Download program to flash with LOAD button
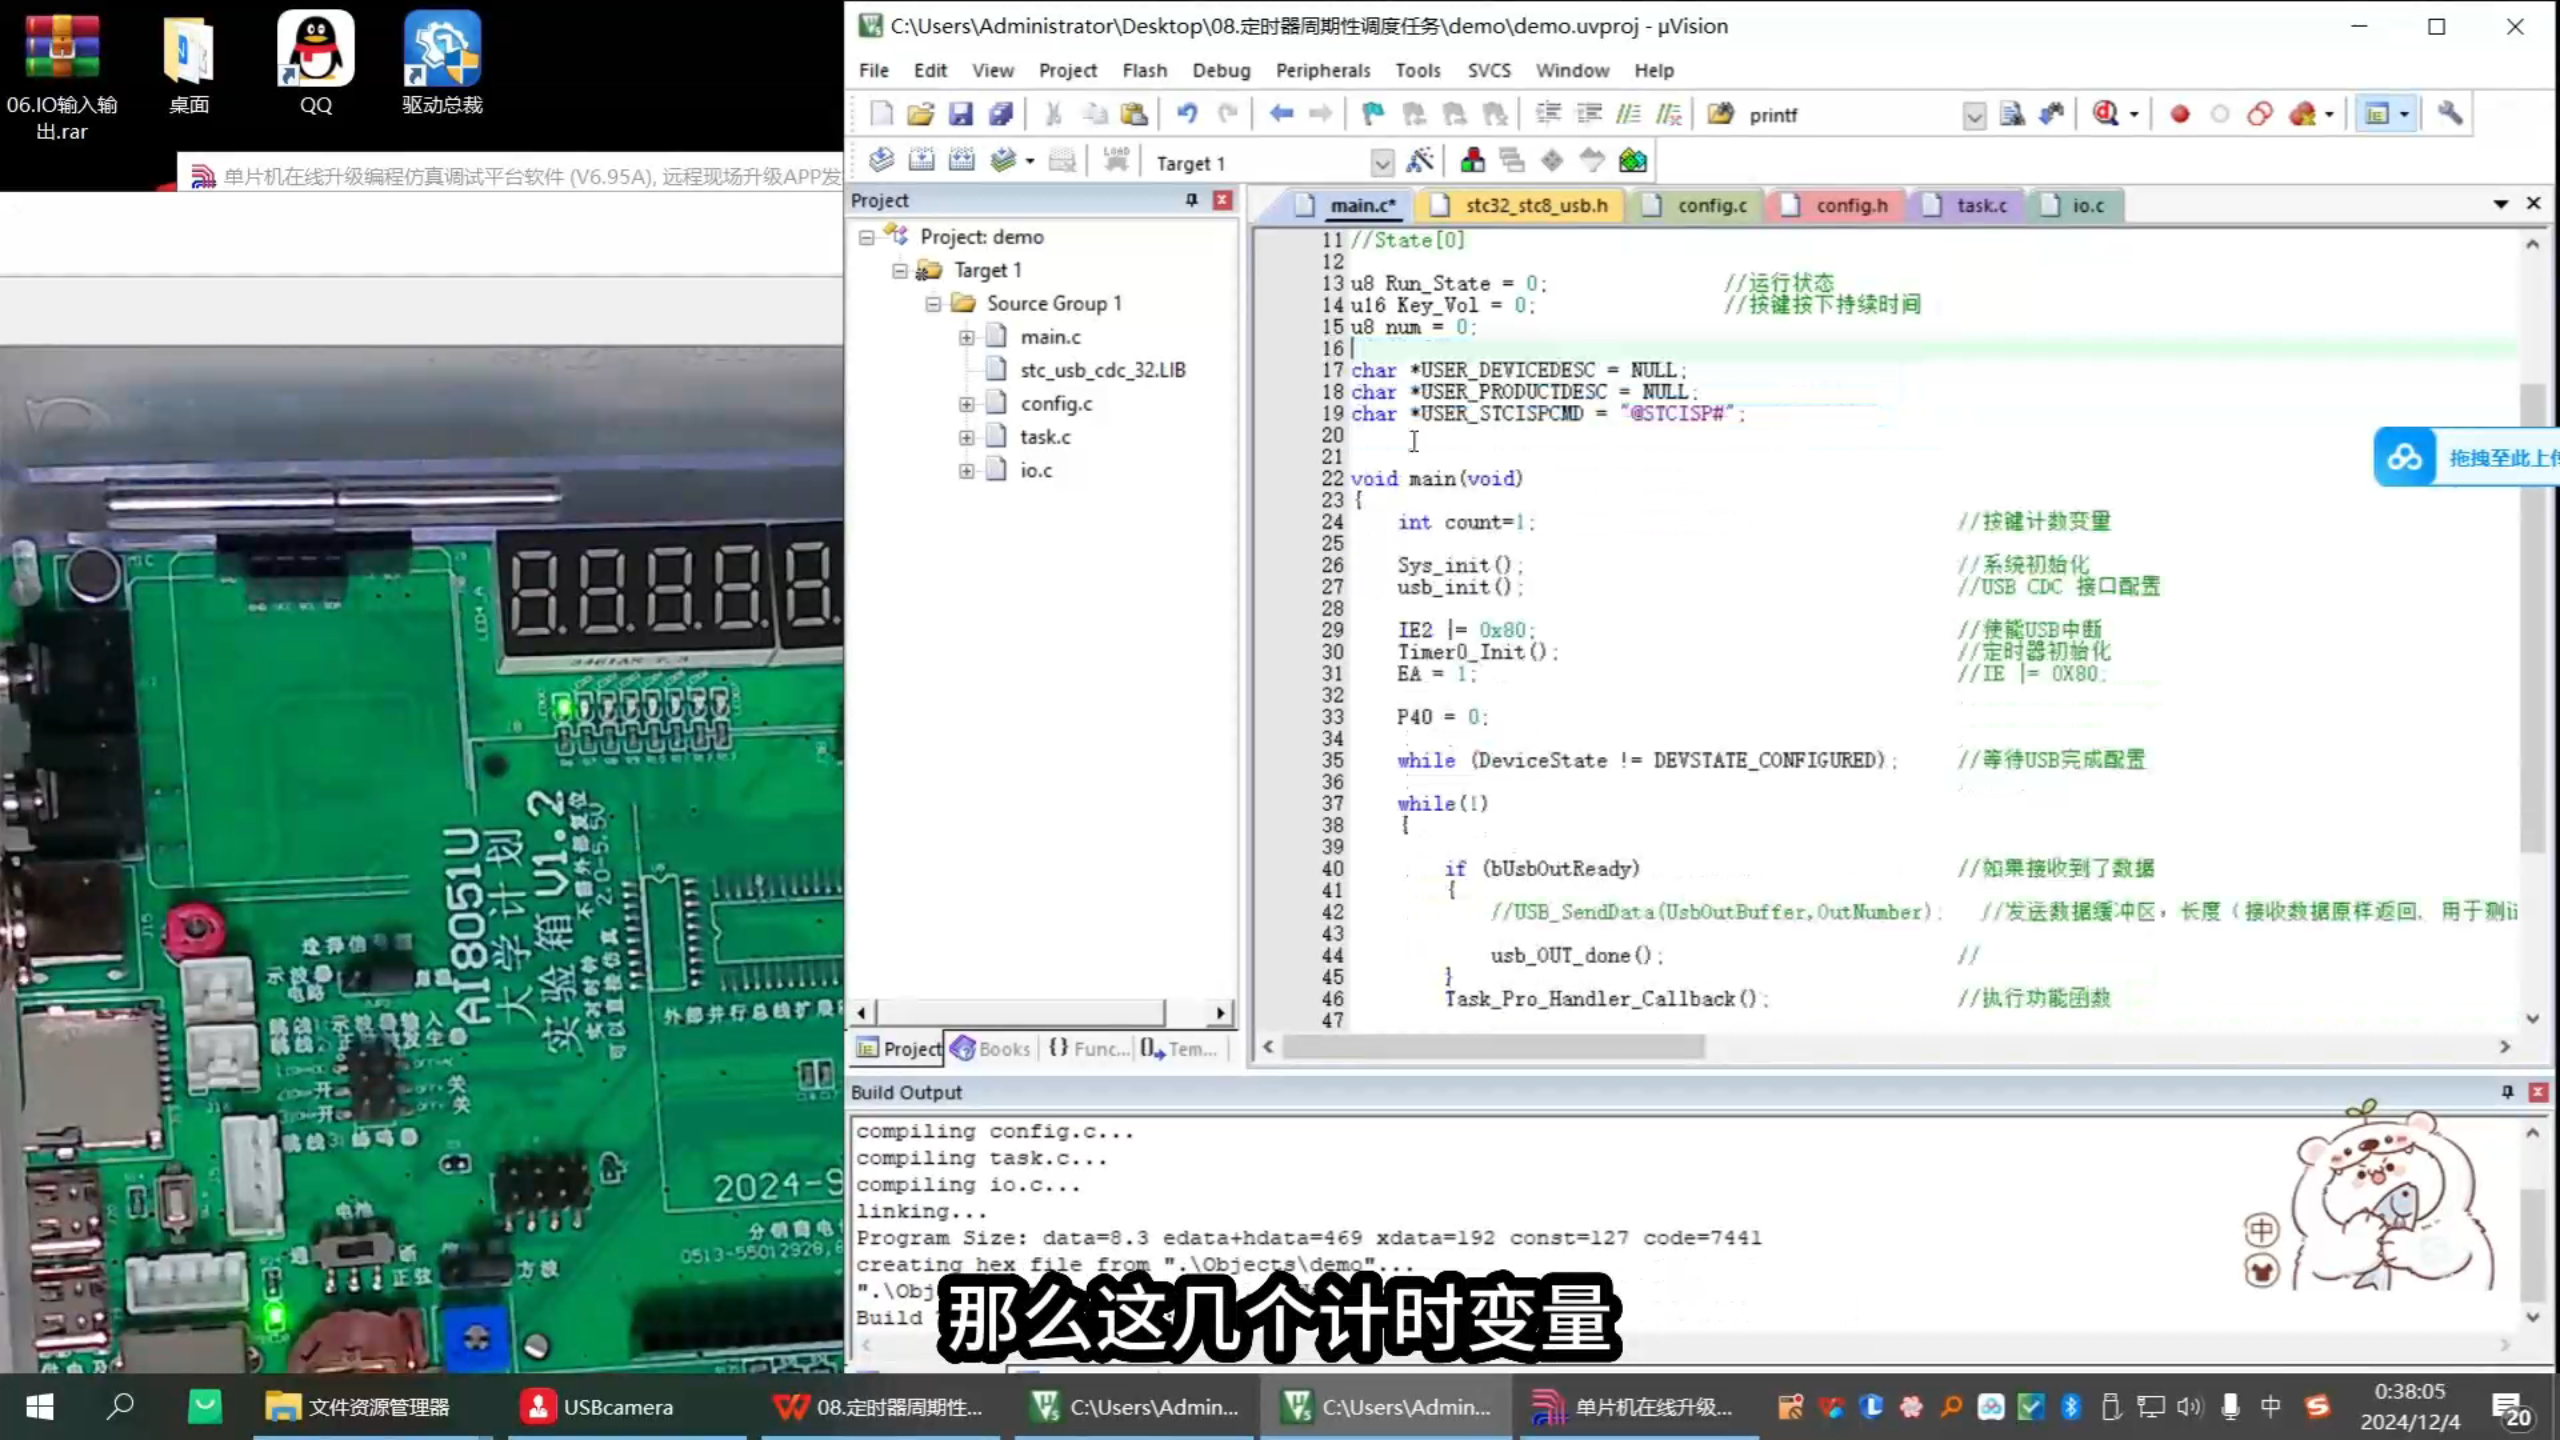This screenshot has width=2560, height=1440. (x=1115, y=158)
